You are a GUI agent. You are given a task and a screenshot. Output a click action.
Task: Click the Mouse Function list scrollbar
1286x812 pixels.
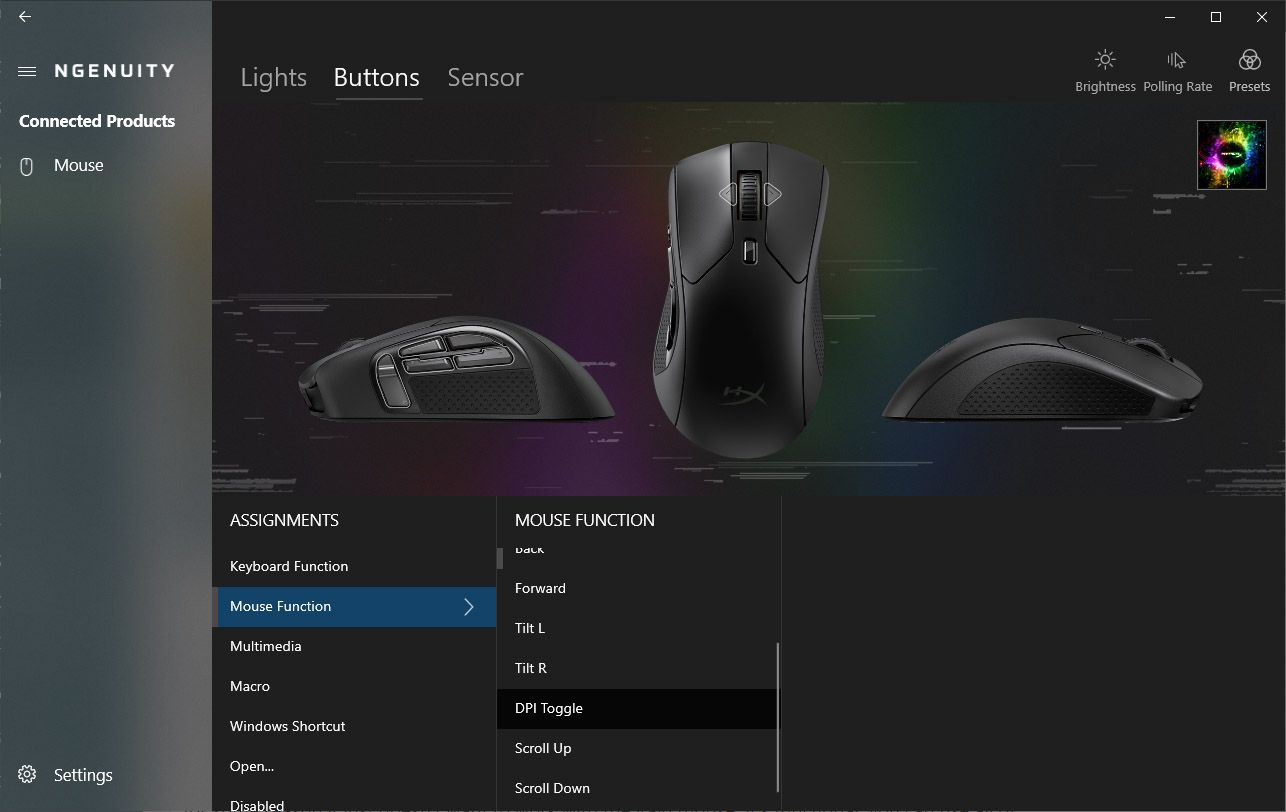coord(777,718)
